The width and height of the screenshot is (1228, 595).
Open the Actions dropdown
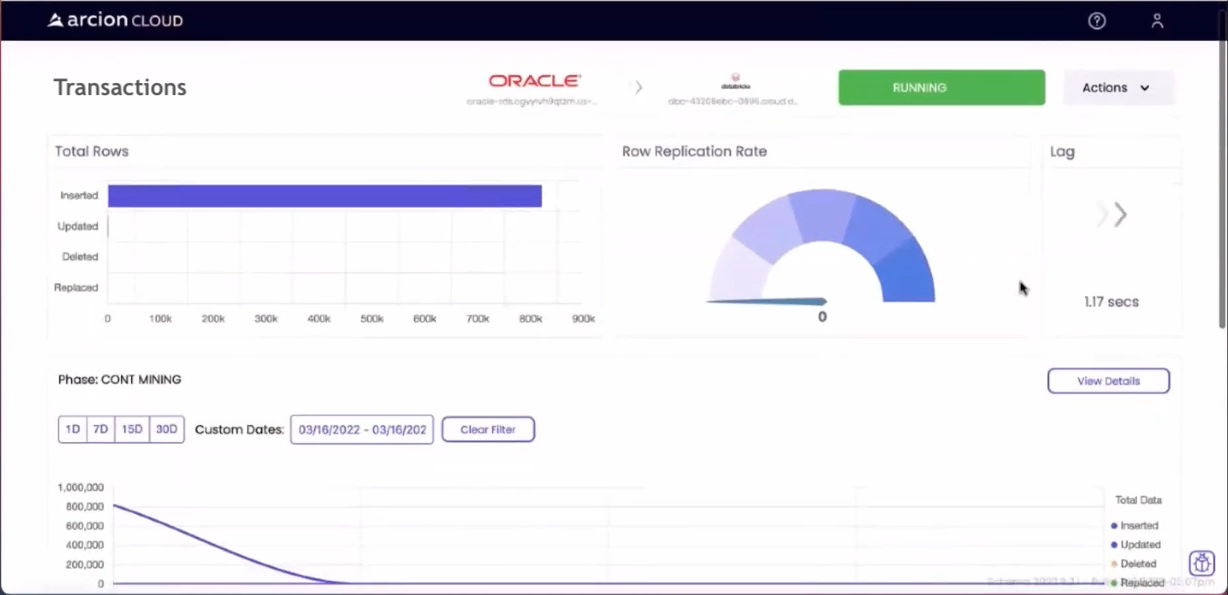point(1117,87)
